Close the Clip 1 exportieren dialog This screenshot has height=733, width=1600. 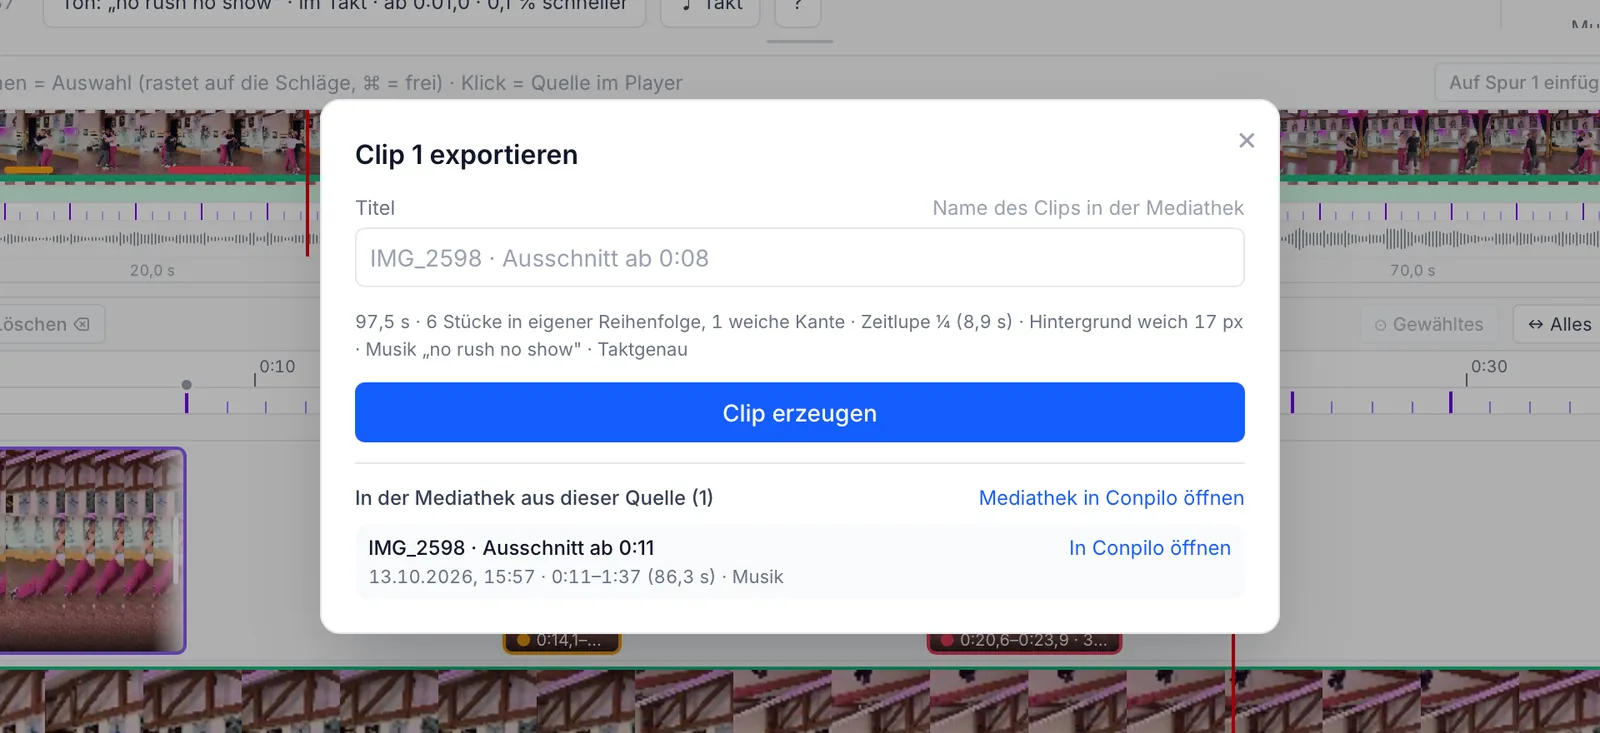point(1246,141)
